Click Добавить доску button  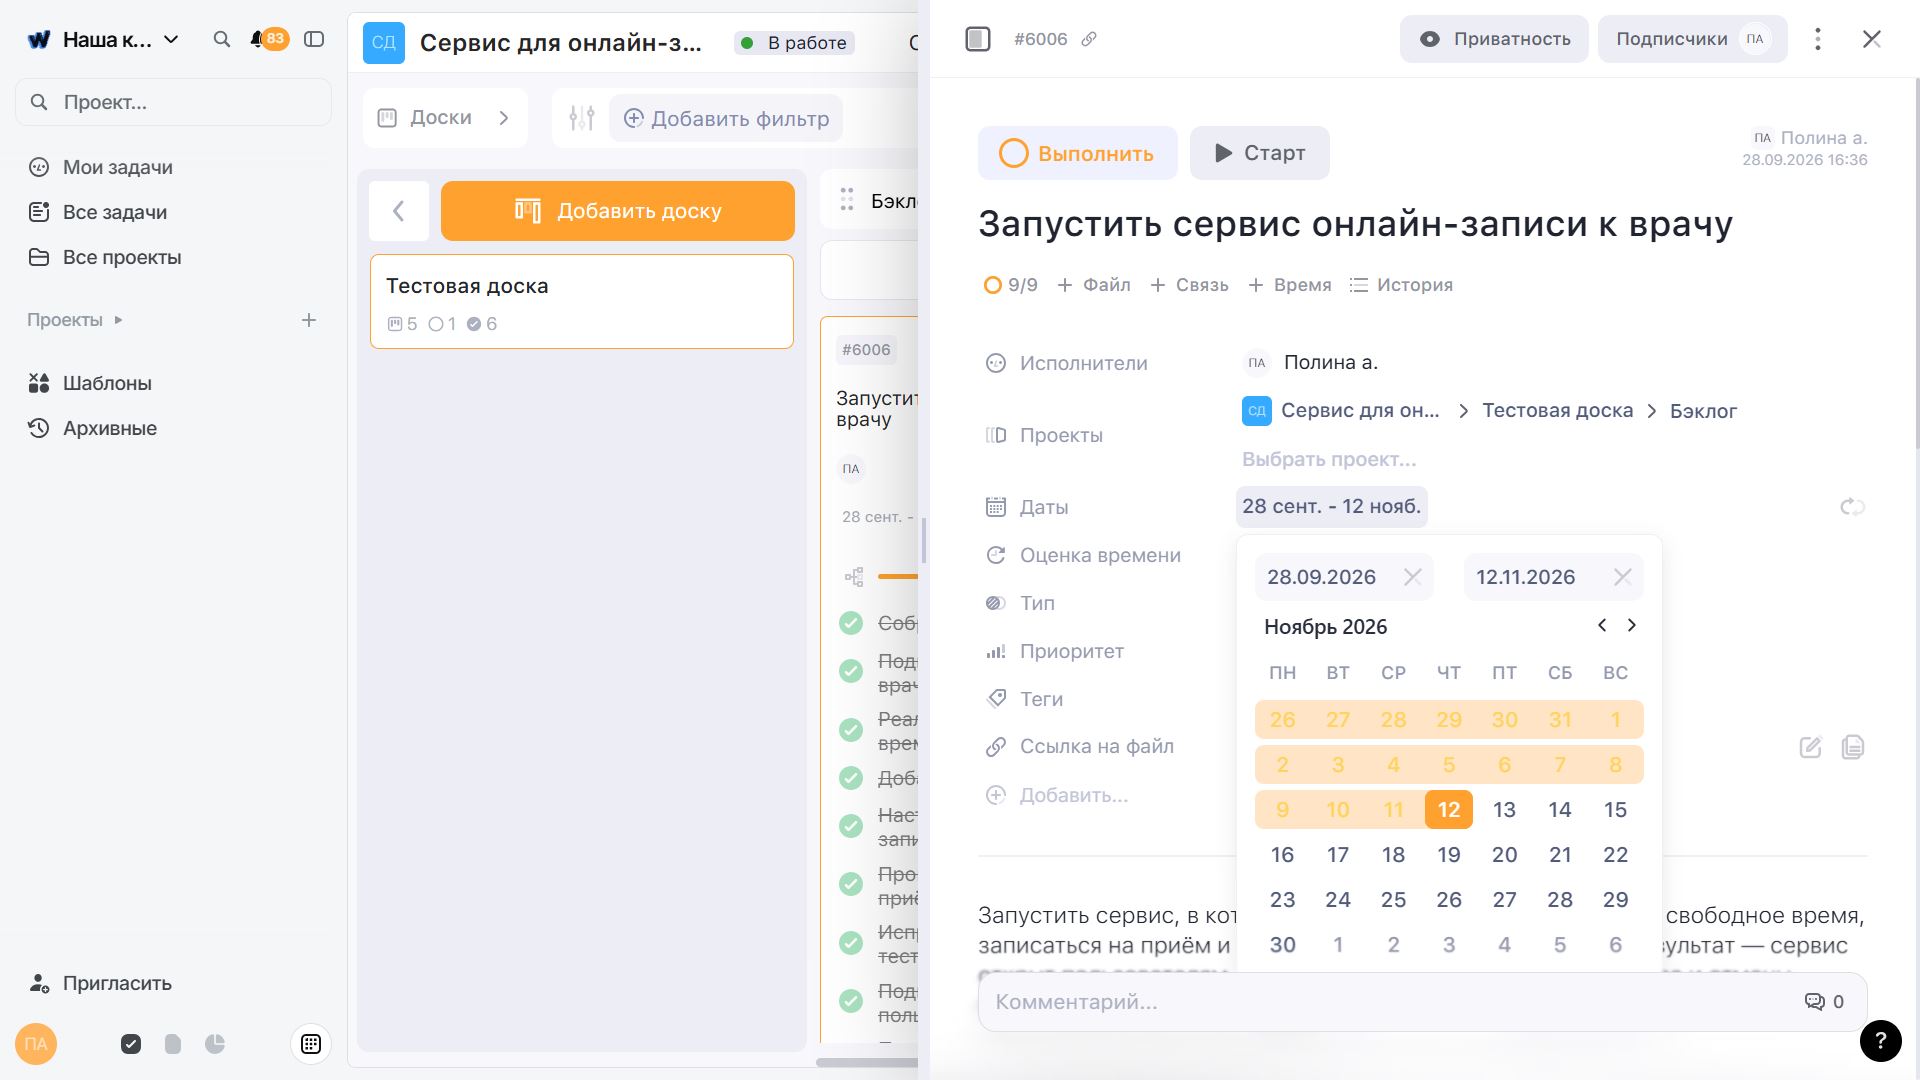coord(618,211)
